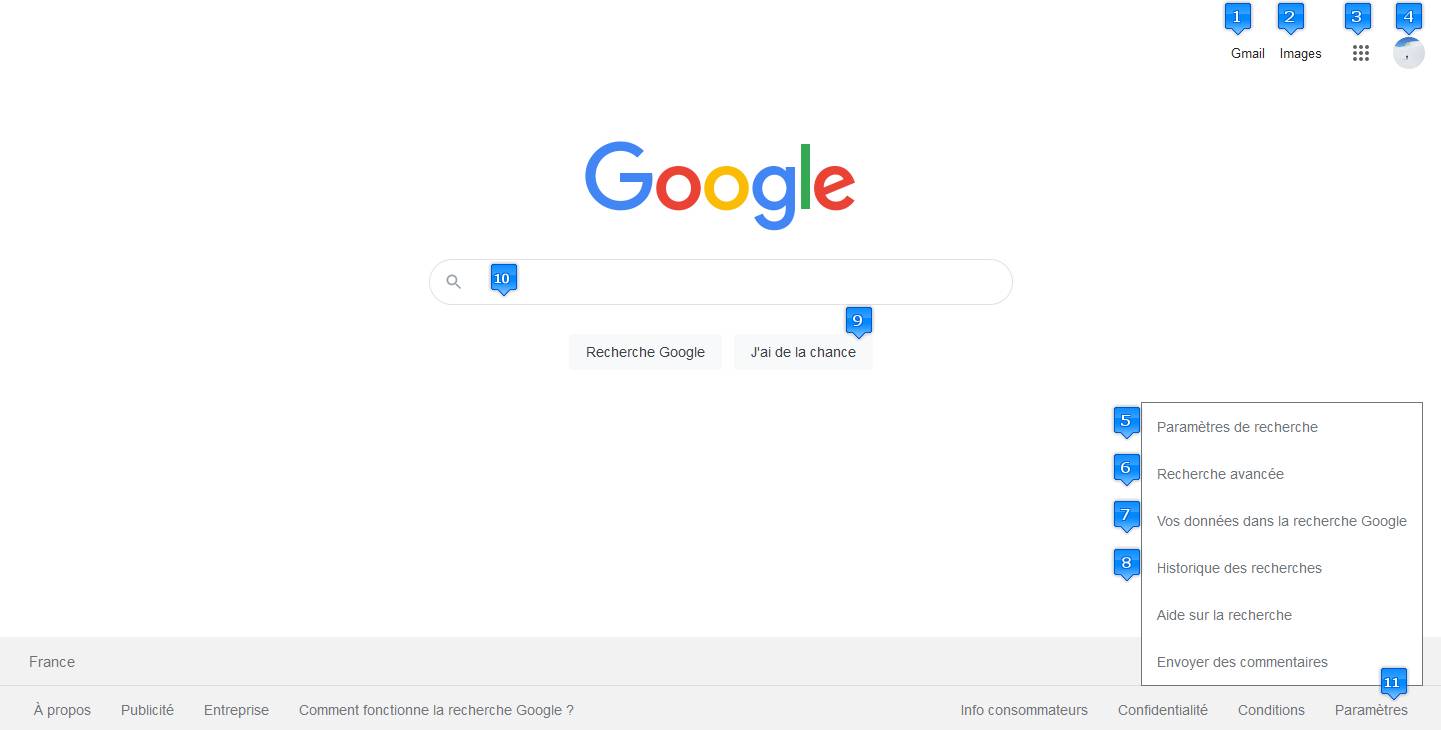
Task: Open the Publicité footer link
Action: 147,710
